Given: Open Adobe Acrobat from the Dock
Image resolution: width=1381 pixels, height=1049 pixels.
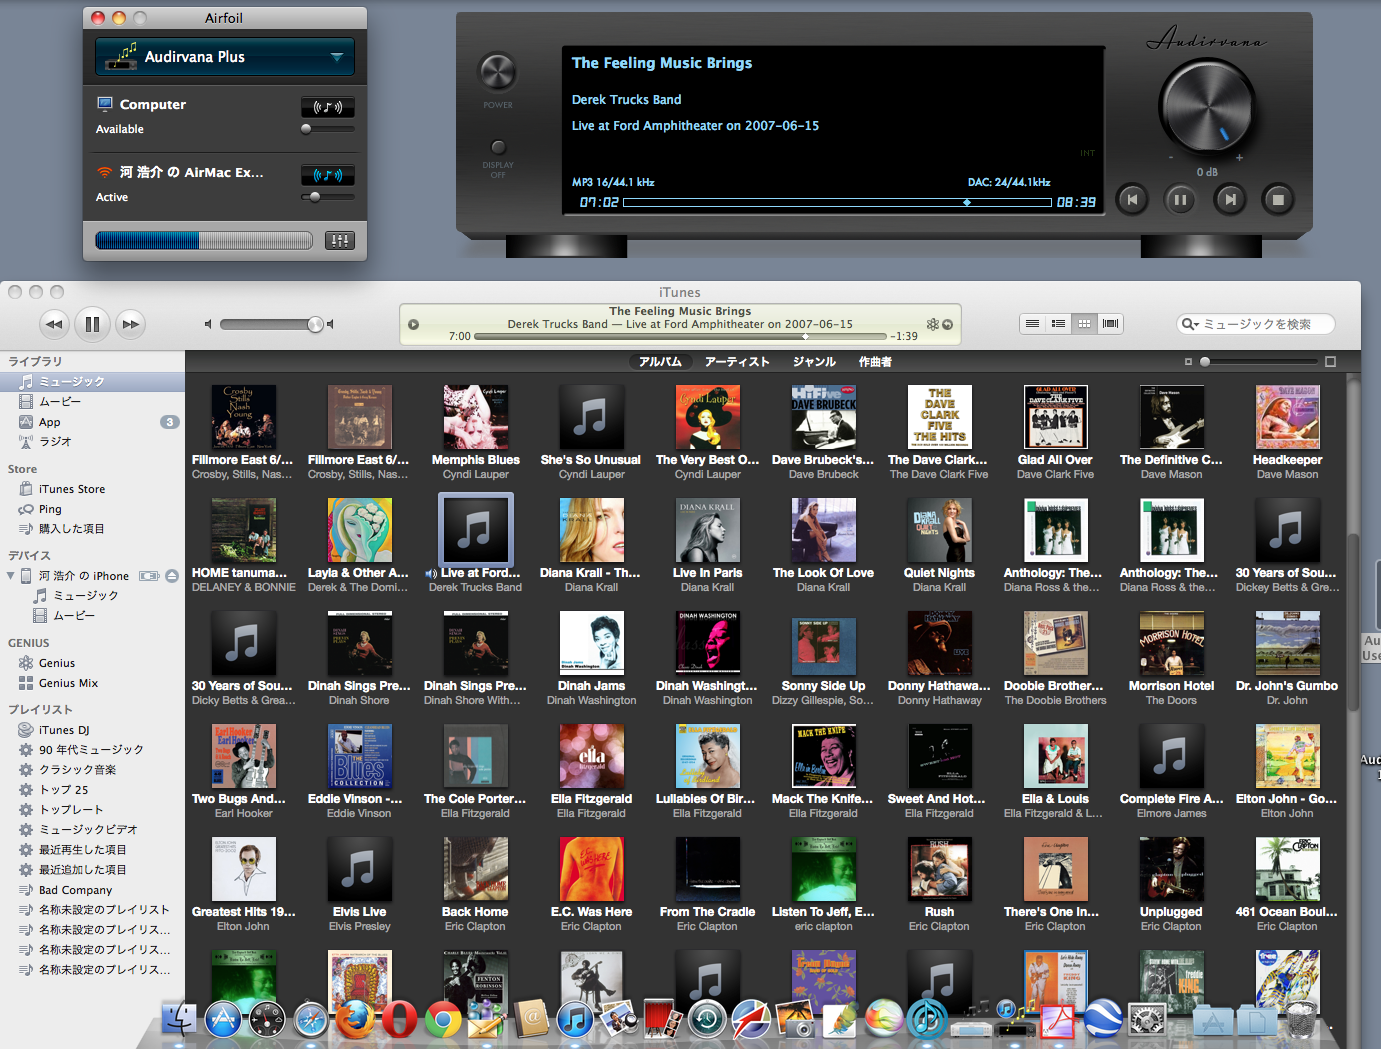Looking at the screenshot, I should [1059, 1019].
